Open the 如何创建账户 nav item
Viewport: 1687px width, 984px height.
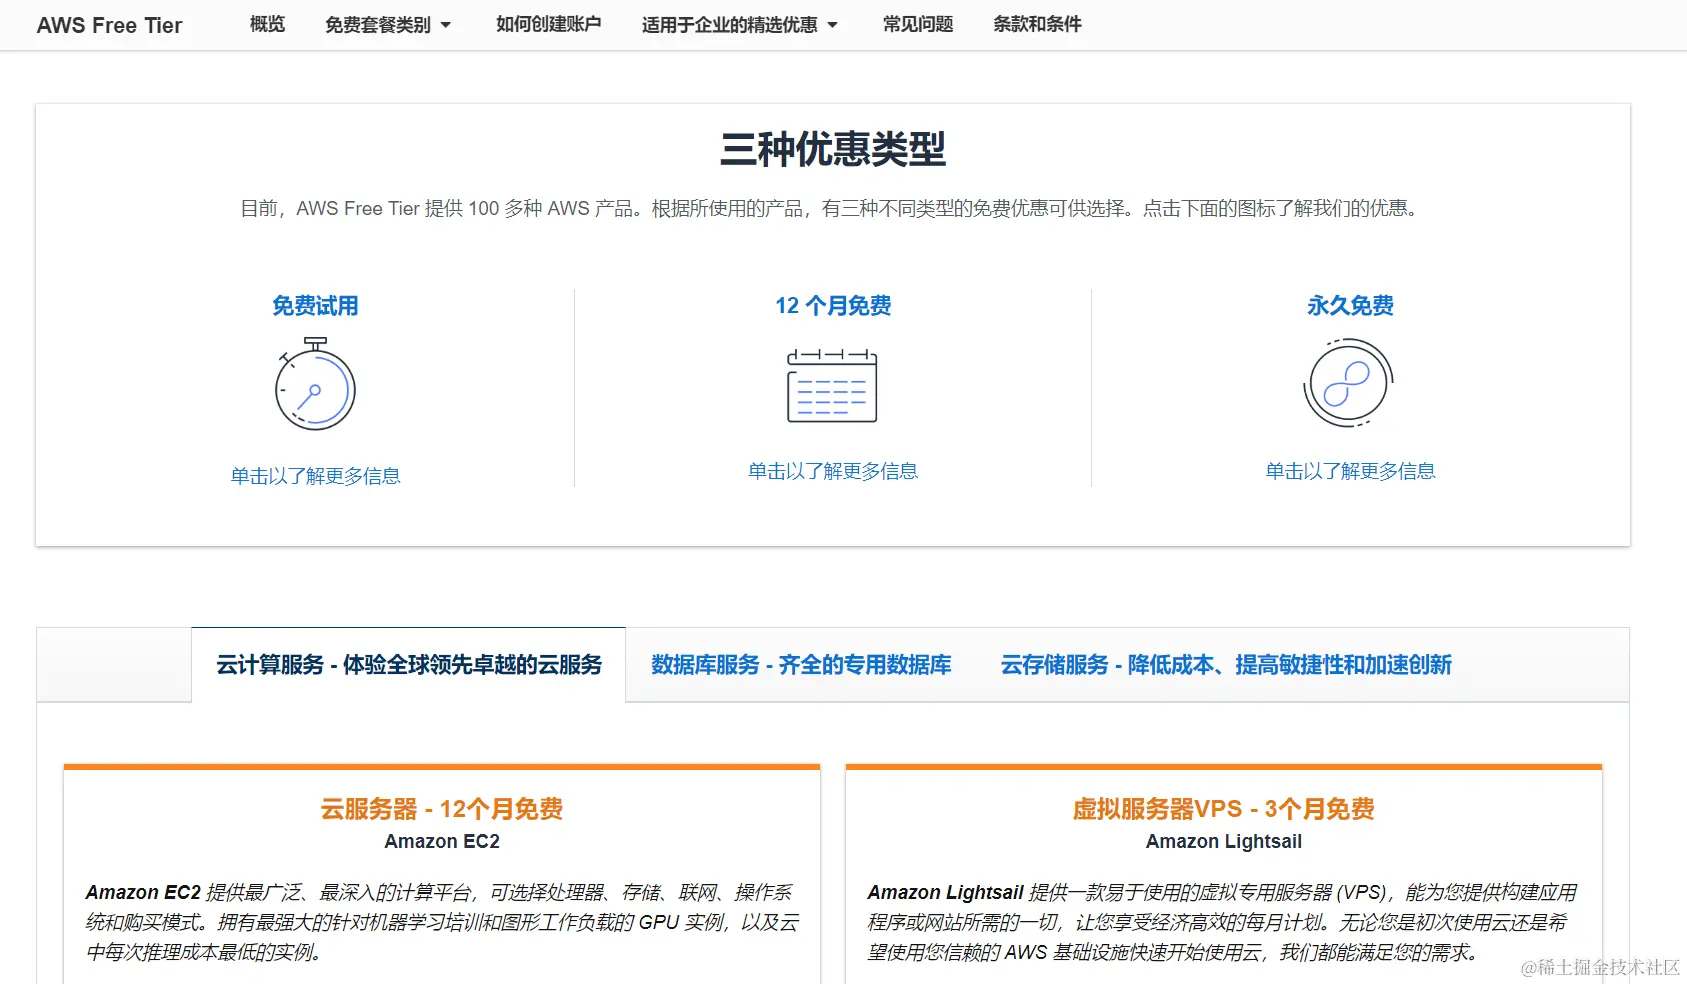(x=548, y=24)
